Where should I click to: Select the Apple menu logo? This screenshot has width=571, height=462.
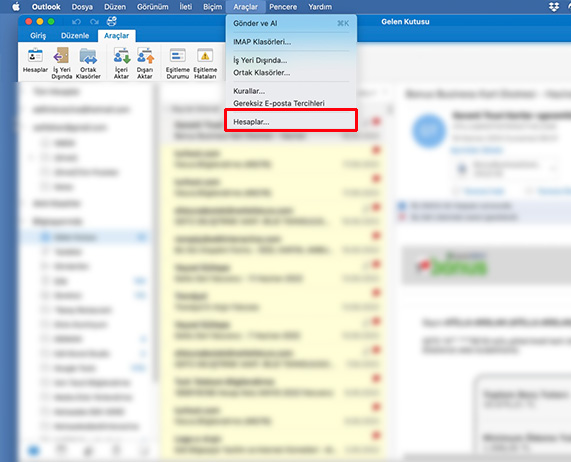point(16,7)
